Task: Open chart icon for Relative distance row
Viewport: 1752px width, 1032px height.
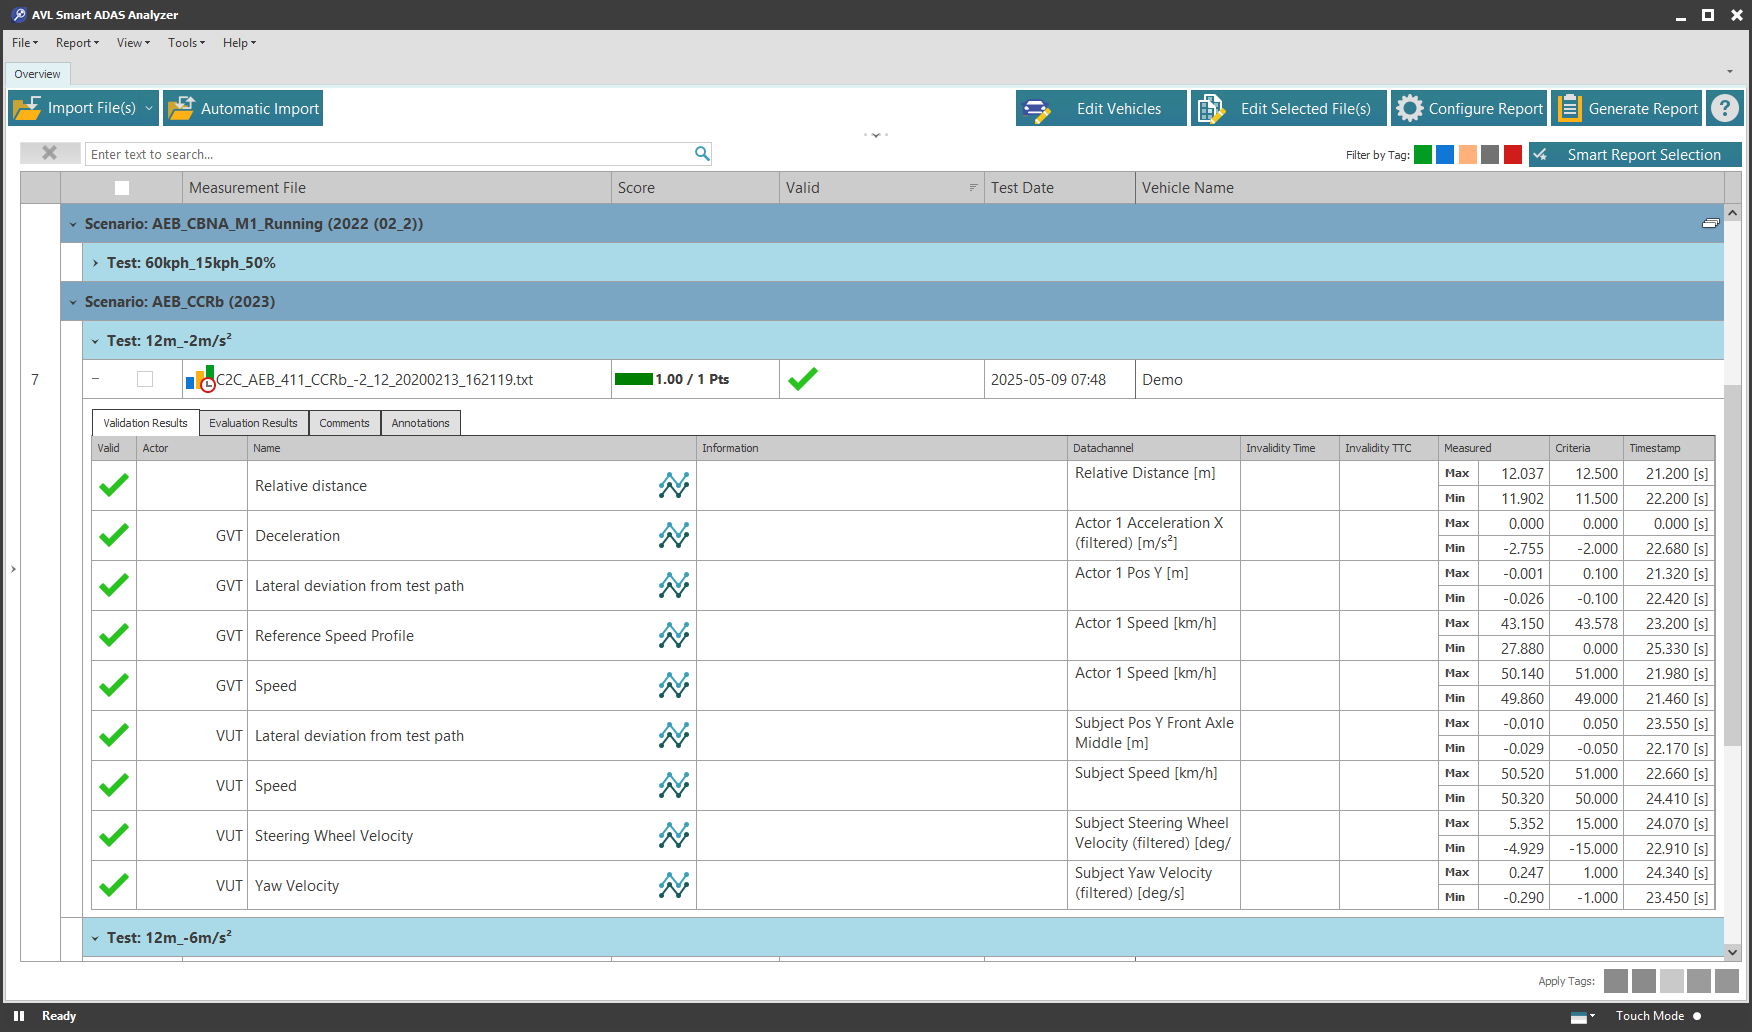Action: pyautogui.click(x=673, y=486)
